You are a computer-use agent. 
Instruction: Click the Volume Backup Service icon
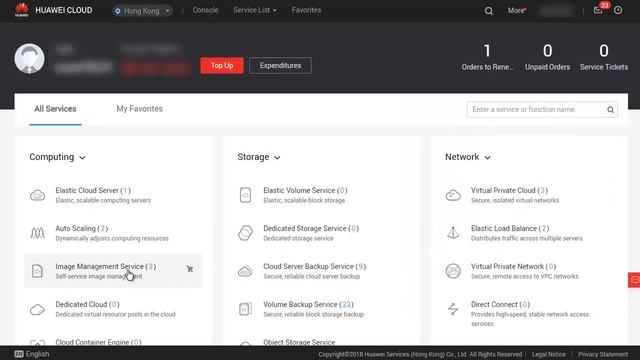245,309
